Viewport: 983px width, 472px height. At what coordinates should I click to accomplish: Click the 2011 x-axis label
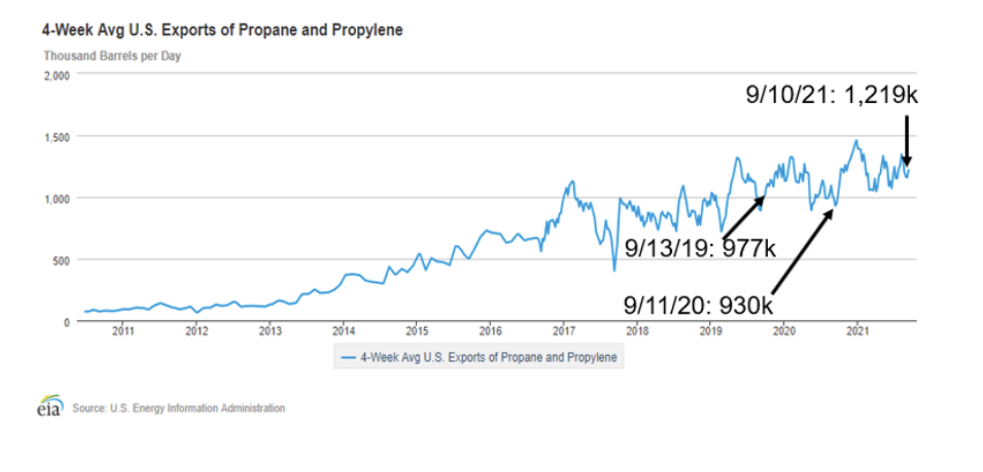(x=123, y=330)
